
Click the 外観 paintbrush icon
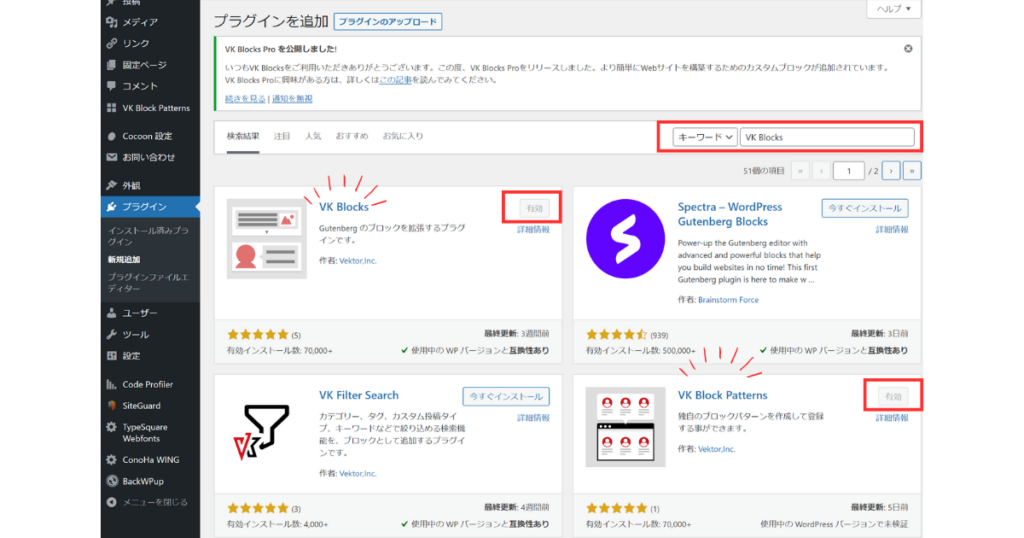point(112,185)
